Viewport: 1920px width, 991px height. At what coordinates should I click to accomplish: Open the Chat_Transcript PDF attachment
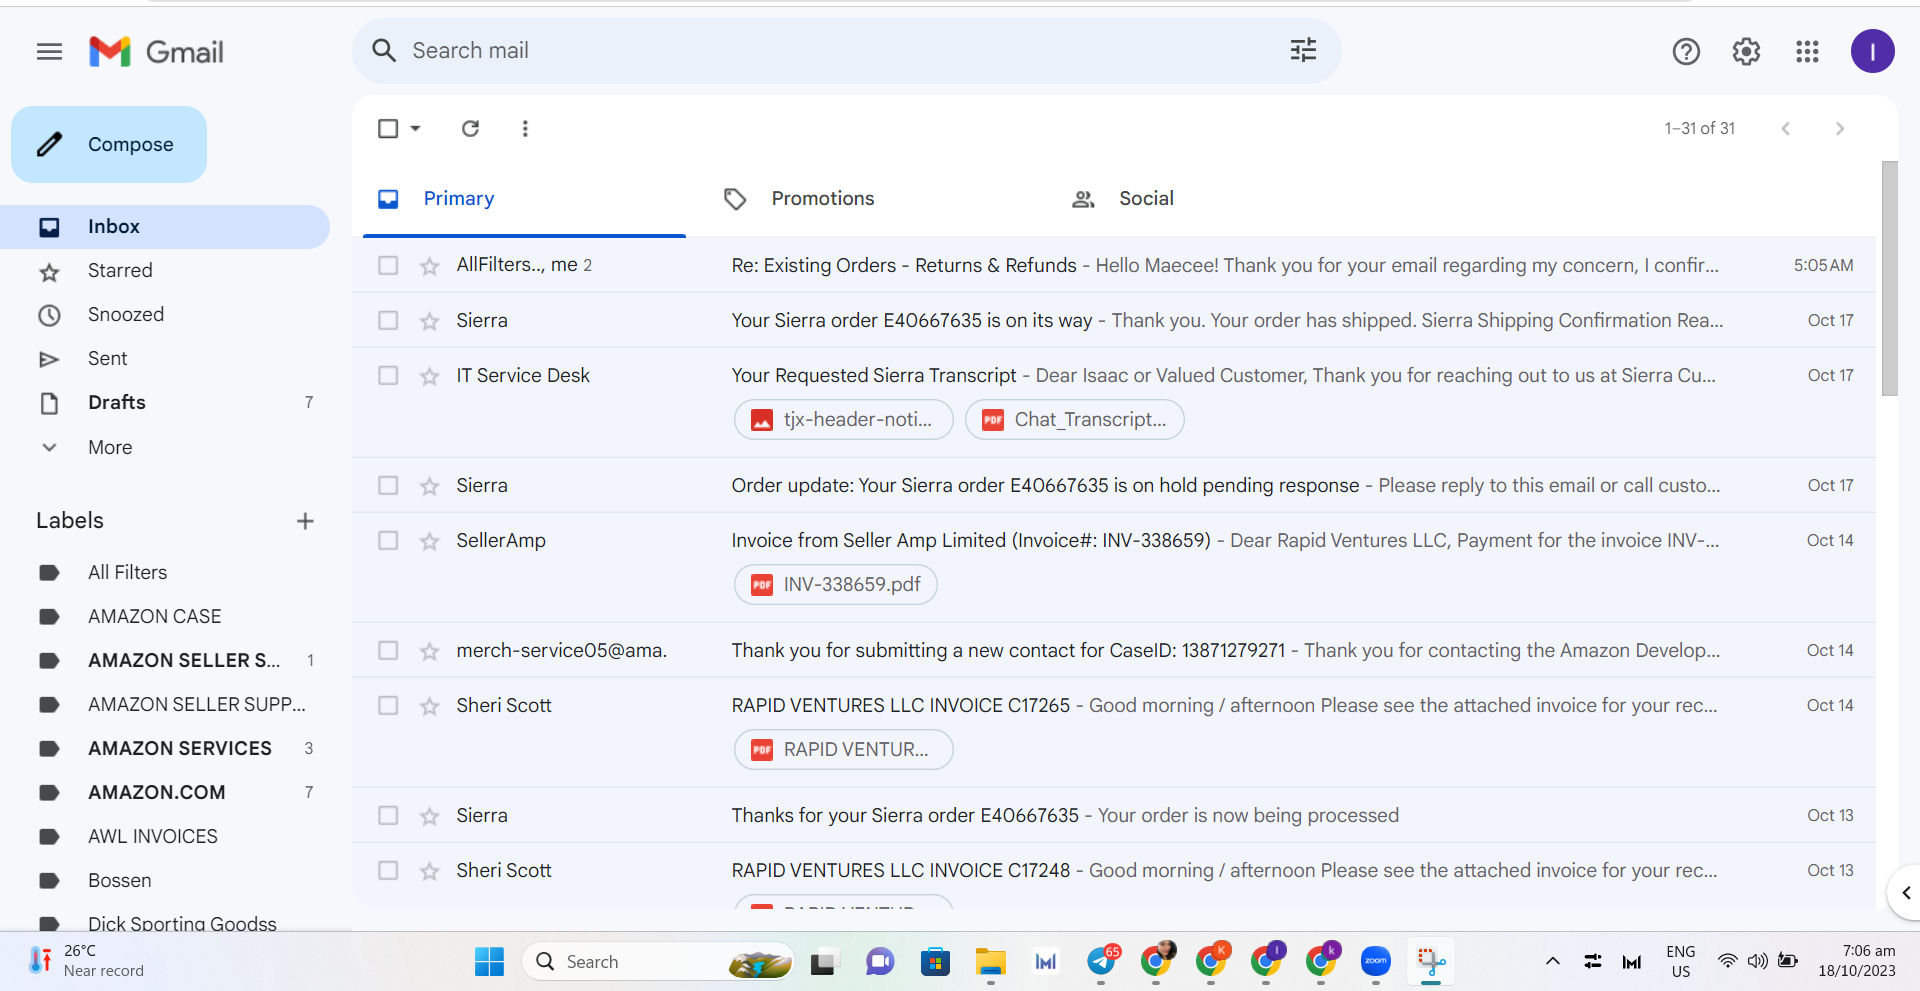(1075, 420)
